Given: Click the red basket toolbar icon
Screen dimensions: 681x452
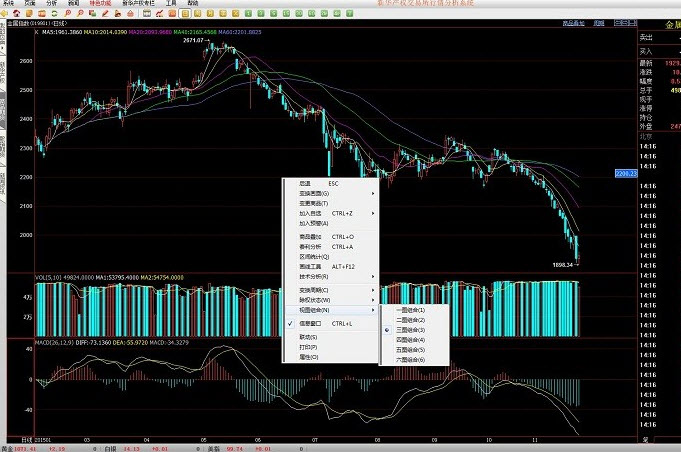Looking at the screenshot, I should [130, 13].
